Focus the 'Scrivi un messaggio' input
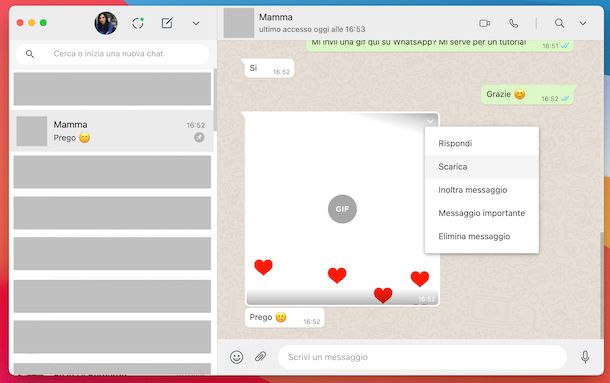This screenshot has width=610, height=383. pos(422,357)
